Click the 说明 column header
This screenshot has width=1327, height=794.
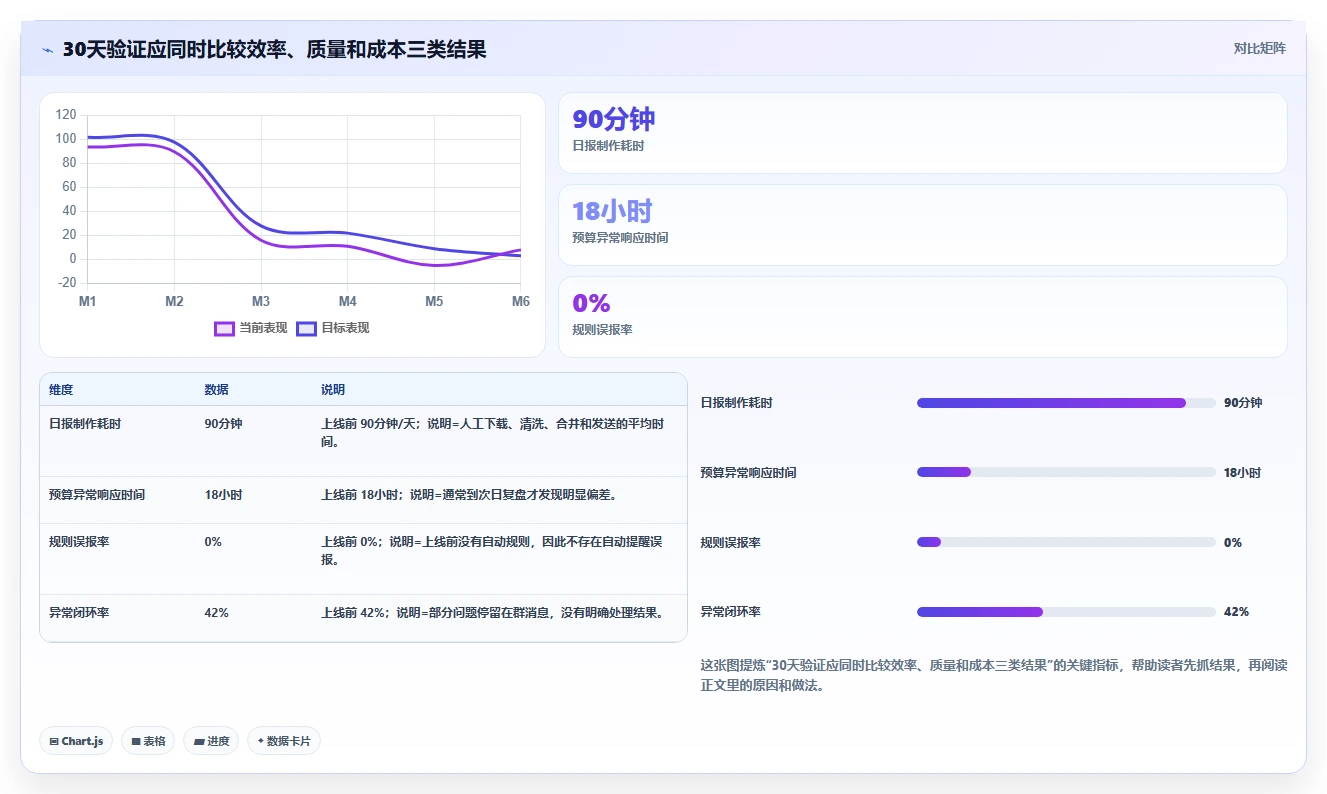[333, 390]
